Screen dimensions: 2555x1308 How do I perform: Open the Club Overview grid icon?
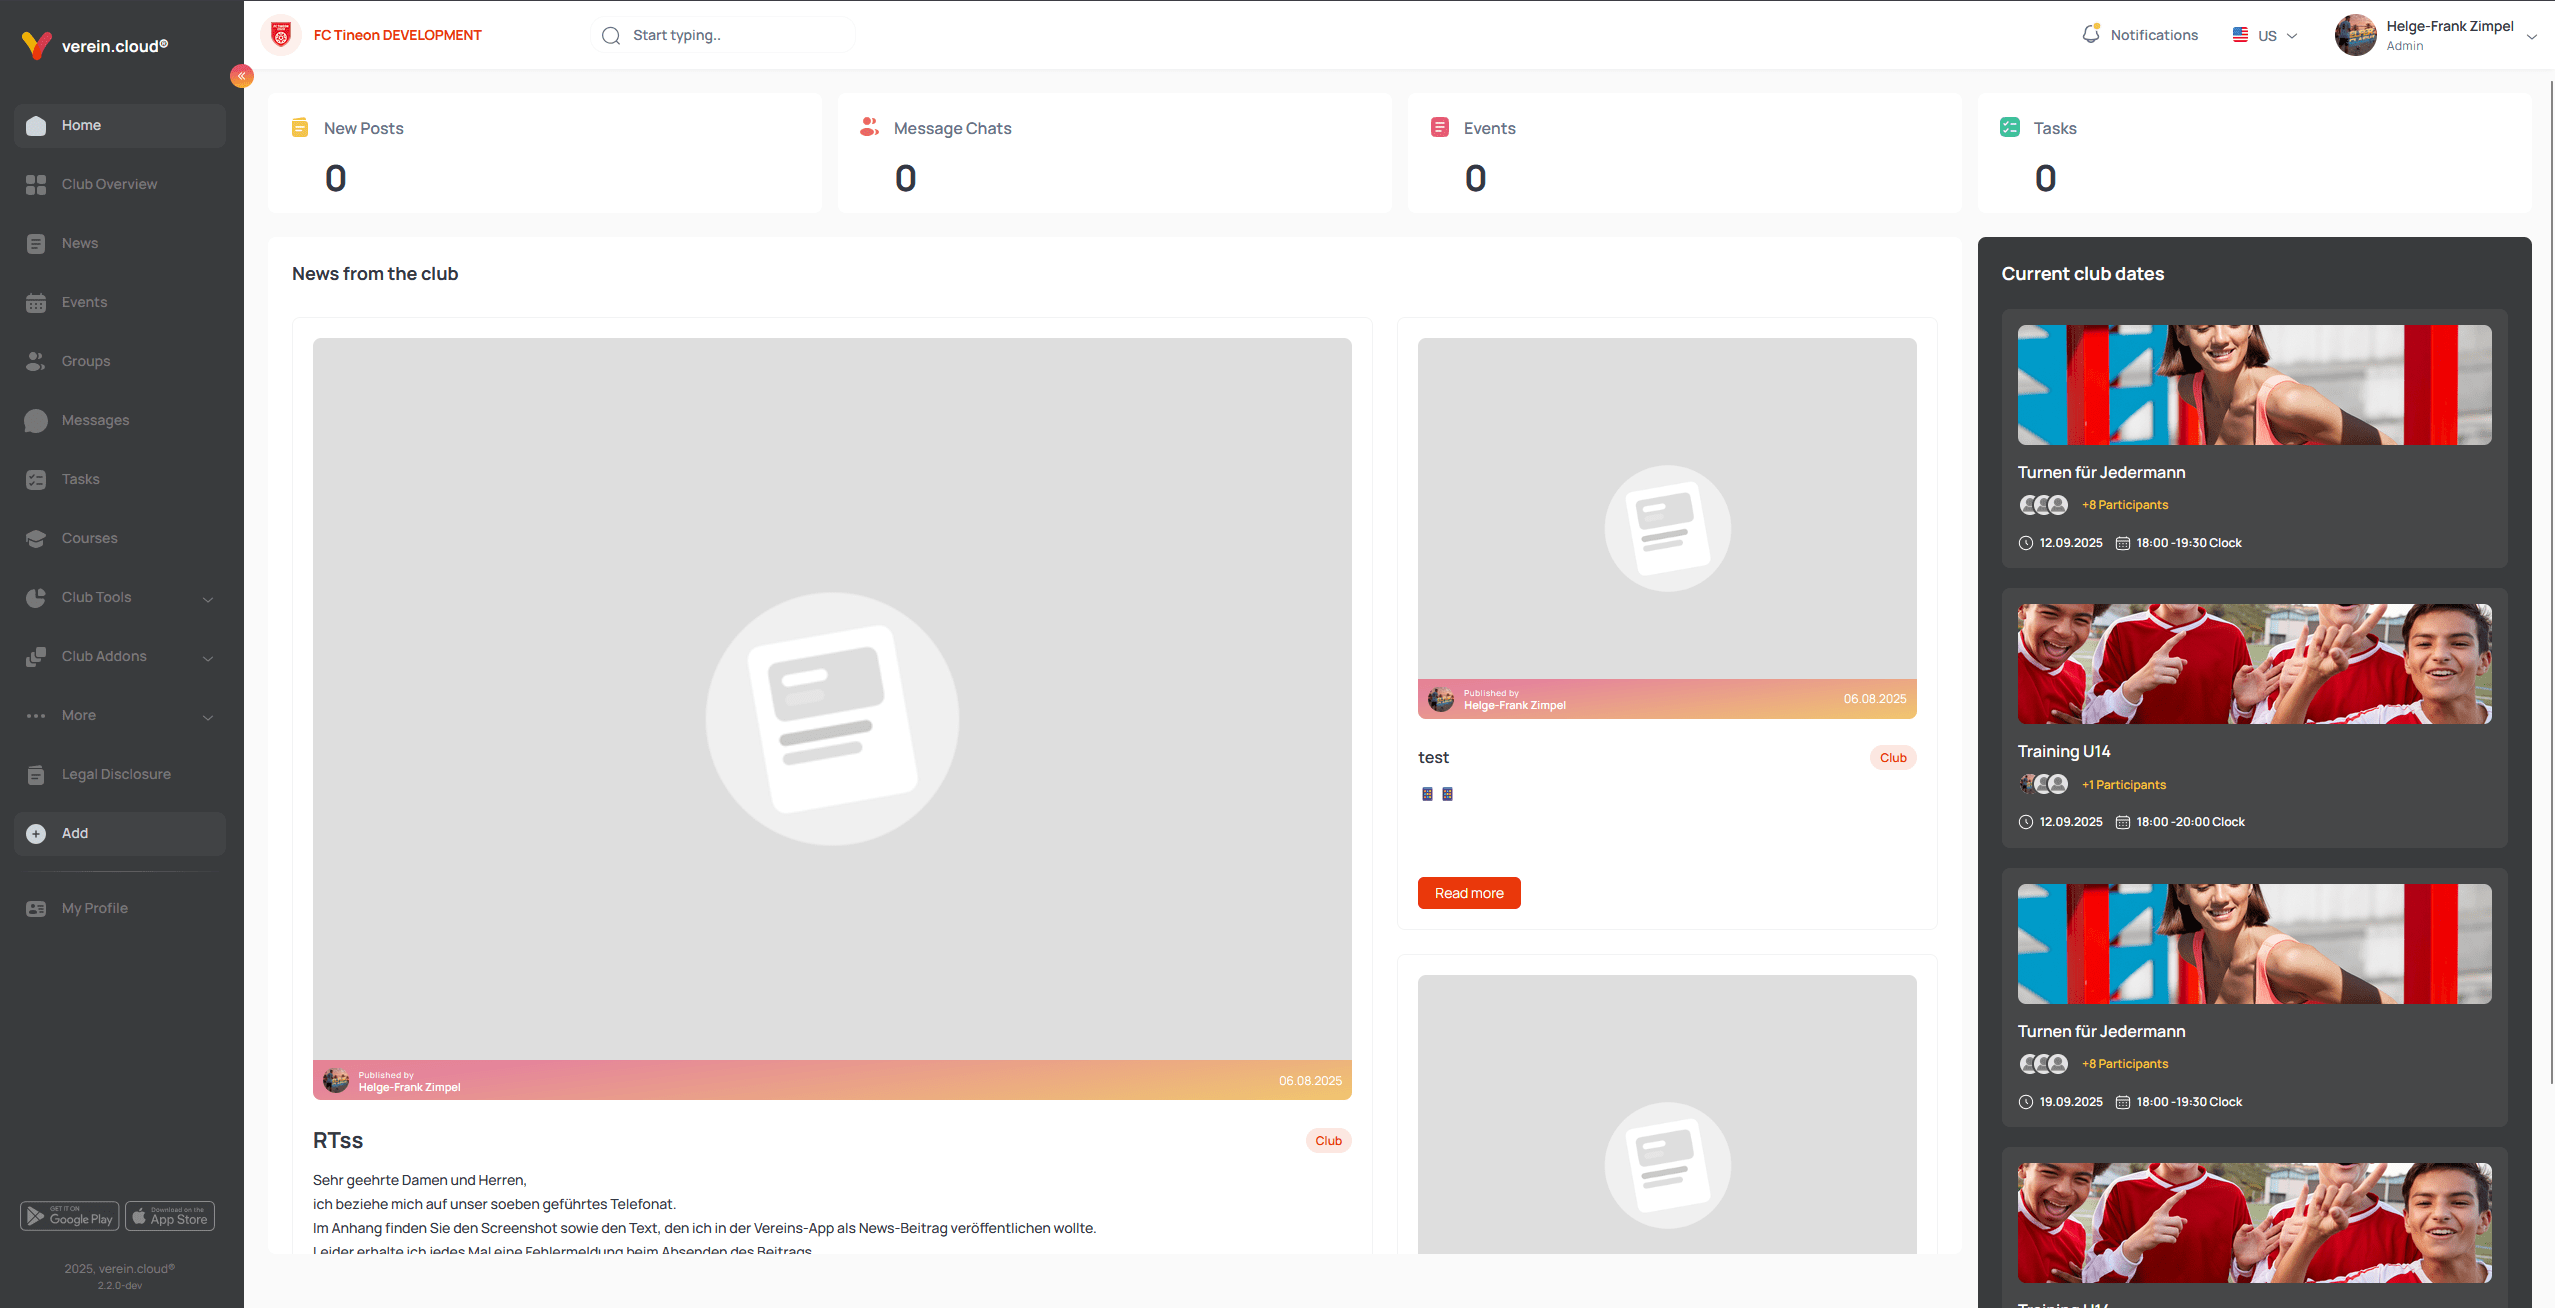tap(36, 185)
